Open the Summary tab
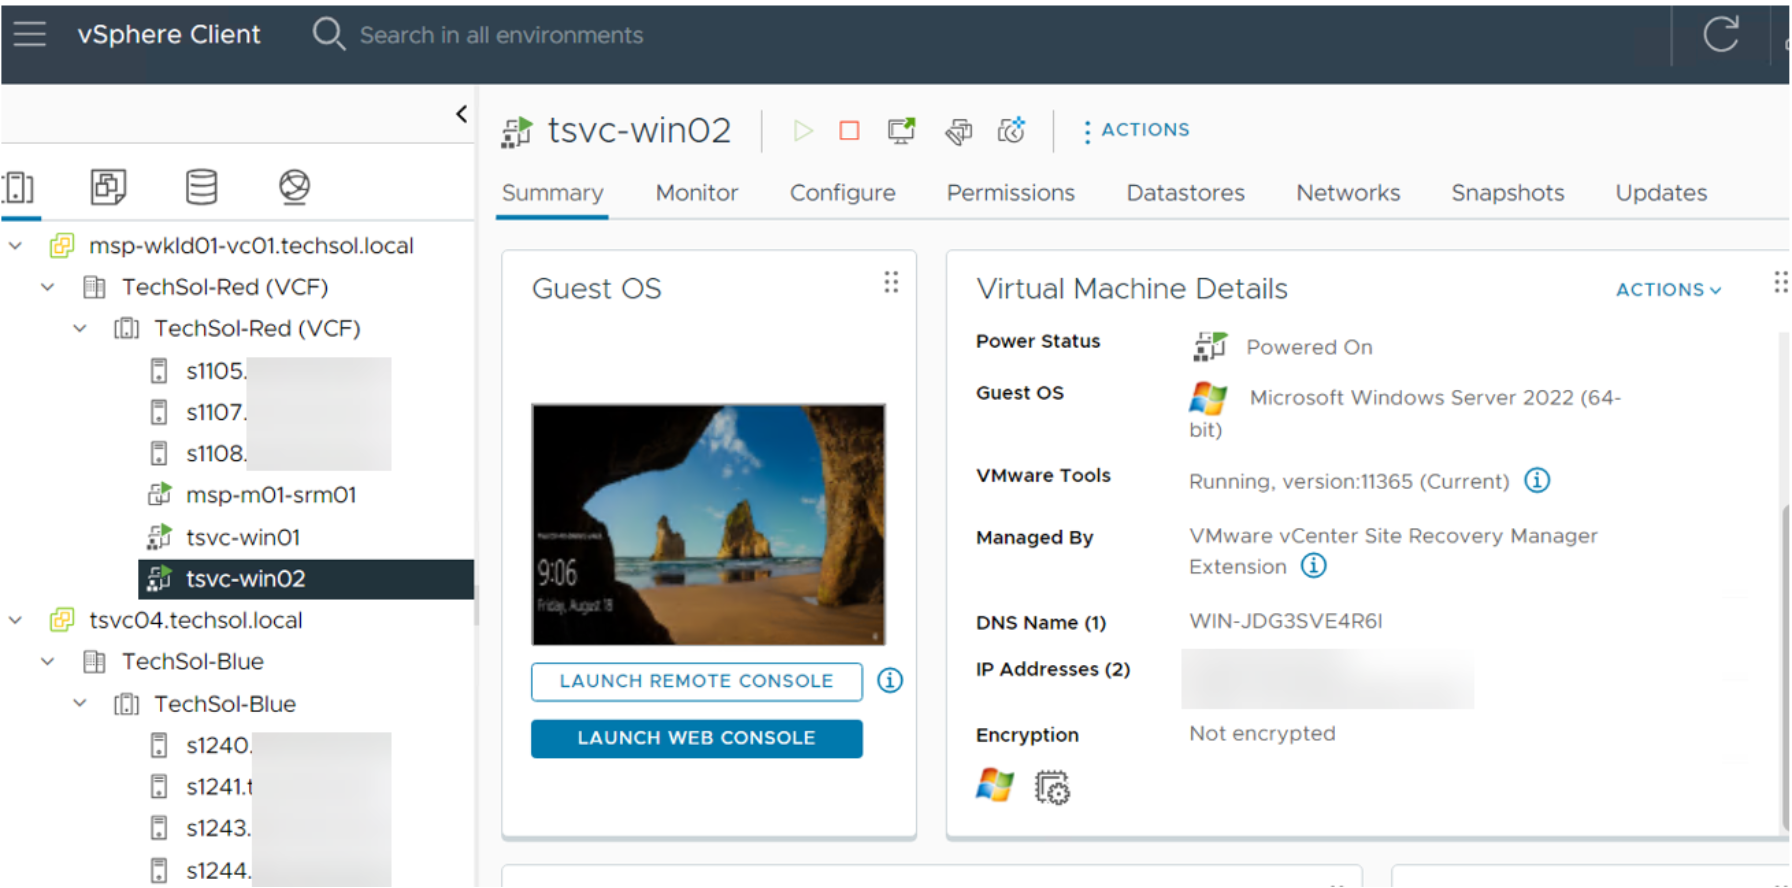 coord(552,193)
